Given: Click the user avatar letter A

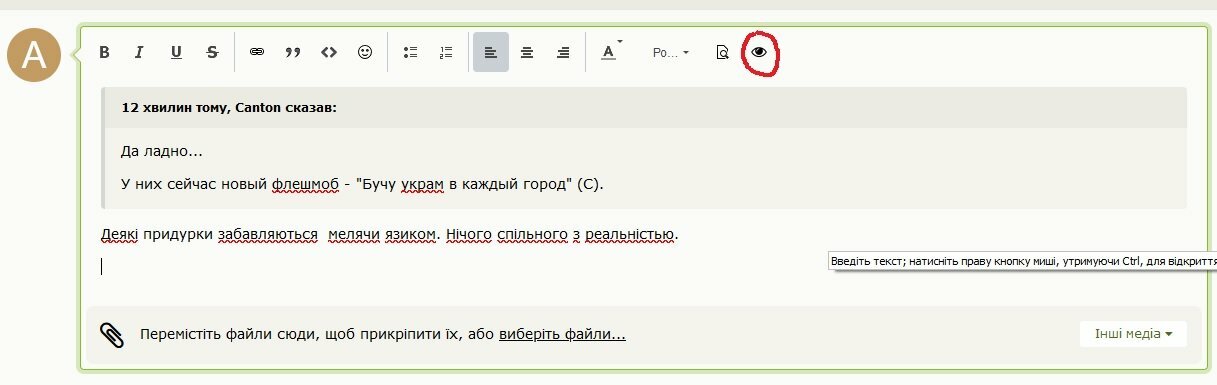Looking at the screenshot, I should coord(34,56).
